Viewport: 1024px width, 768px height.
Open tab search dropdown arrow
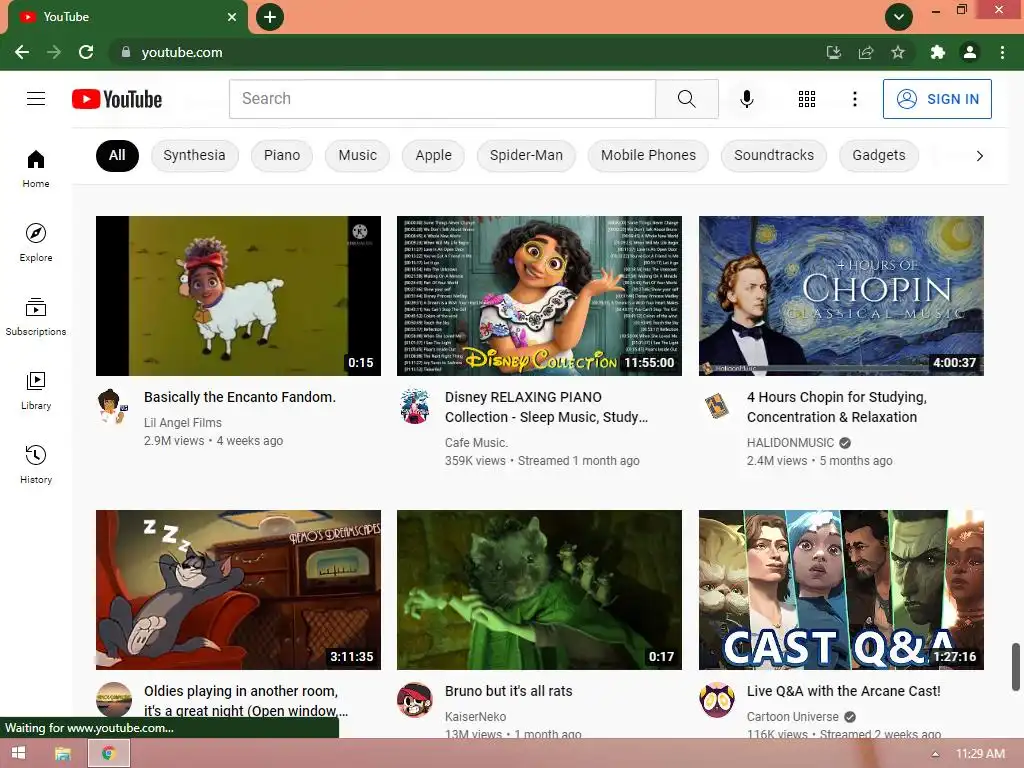(x=899, y=17)
